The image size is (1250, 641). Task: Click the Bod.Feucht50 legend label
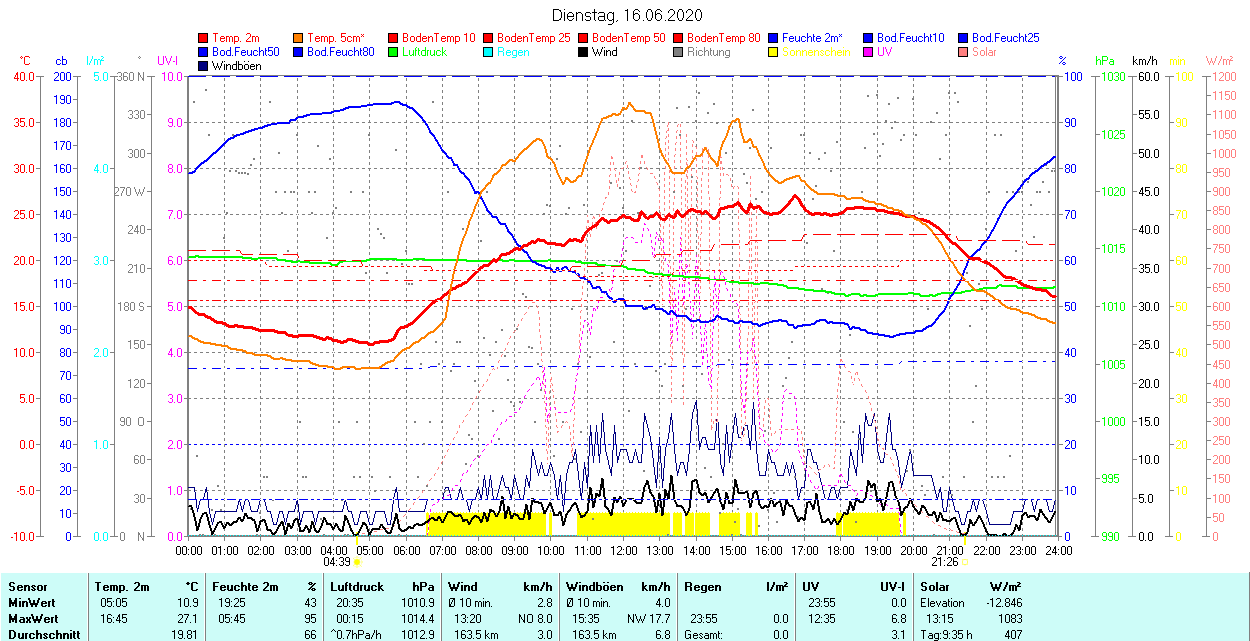pos(245,52)
